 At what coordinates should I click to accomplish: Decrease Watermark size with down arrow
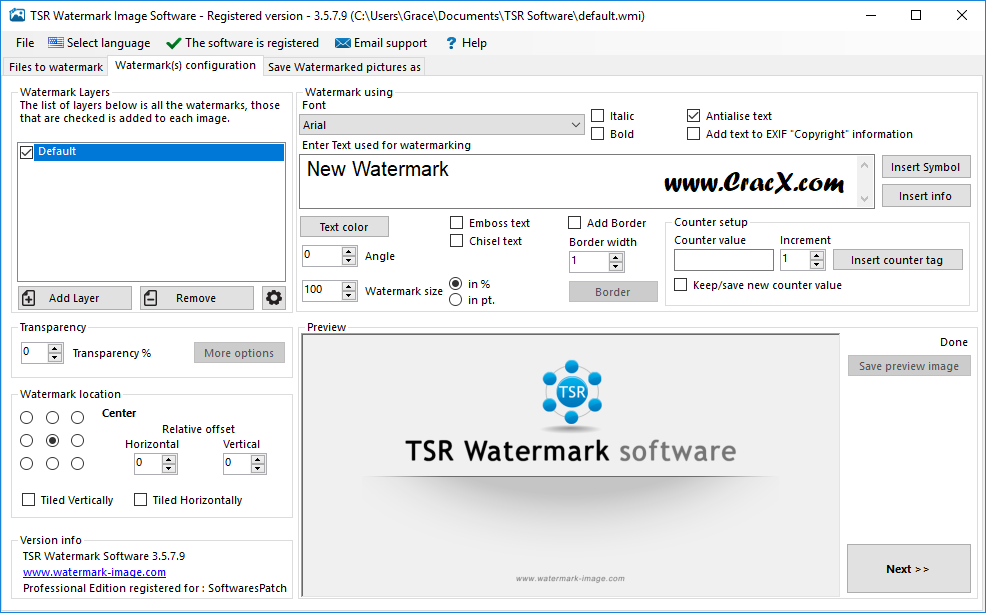349,295
